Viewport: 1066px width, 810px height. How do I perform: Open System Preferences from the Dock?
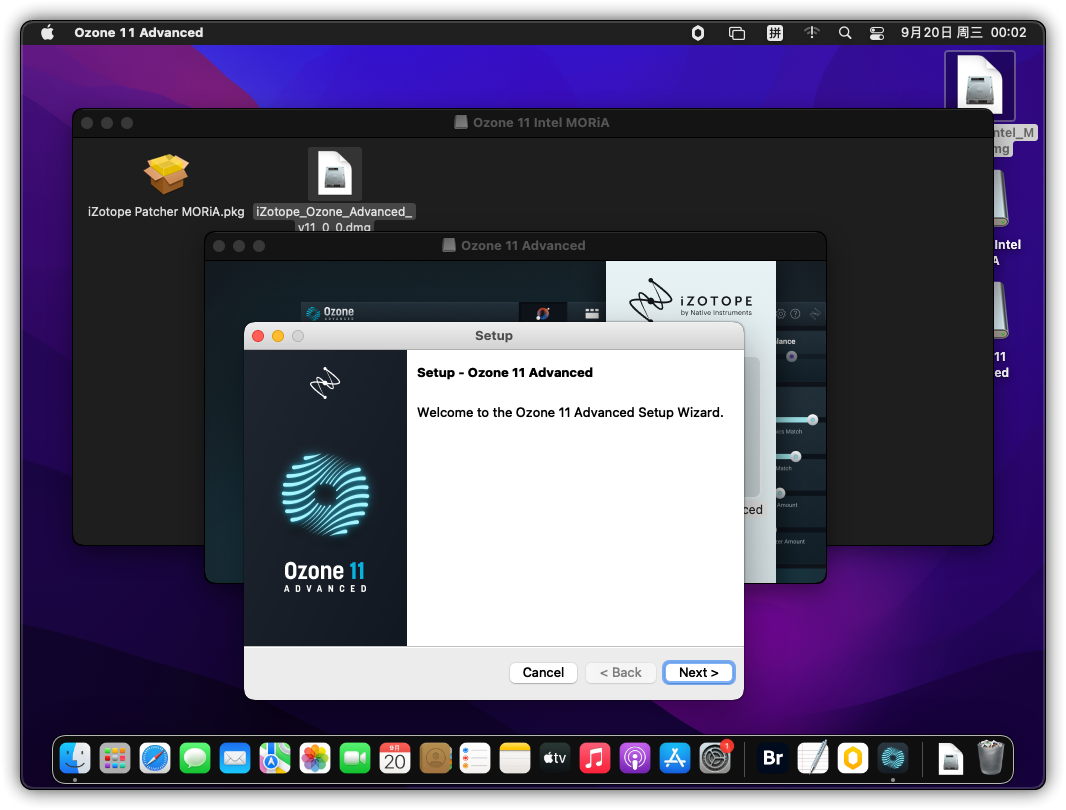click(715, 758)
